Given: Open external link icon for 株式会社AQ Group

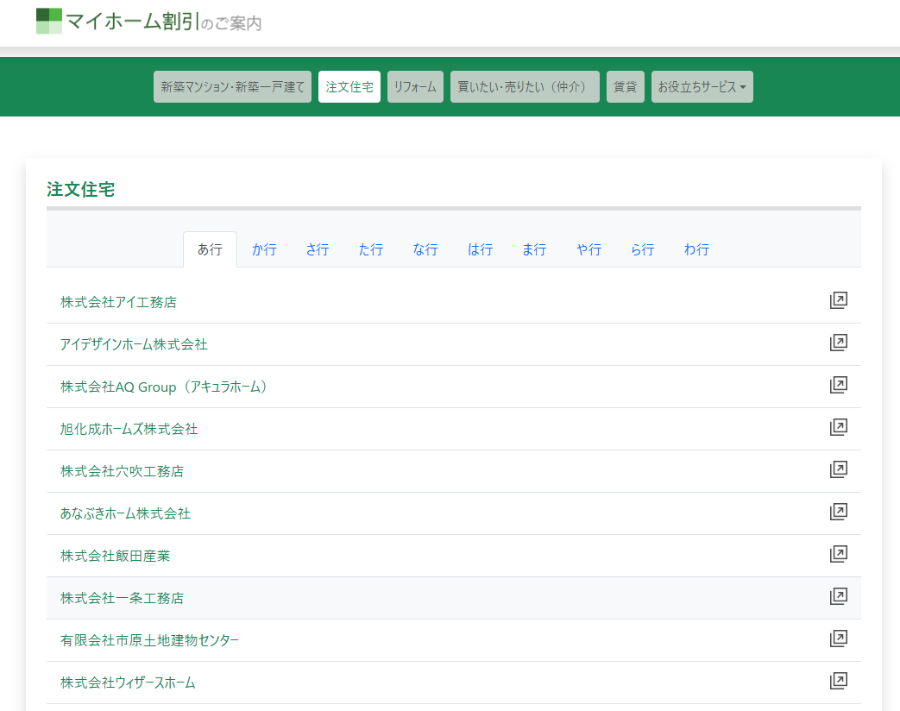Looking at the screenshot, I should point(838,384).
